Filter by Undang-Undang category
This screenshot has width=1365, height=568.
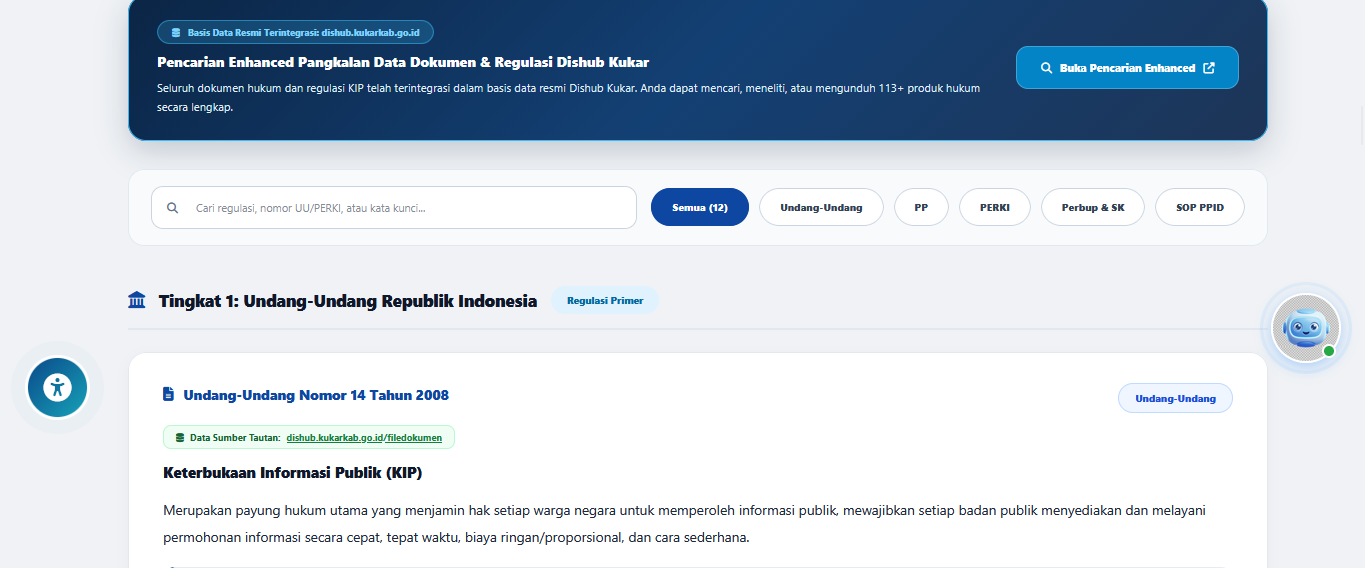[821, 207]
